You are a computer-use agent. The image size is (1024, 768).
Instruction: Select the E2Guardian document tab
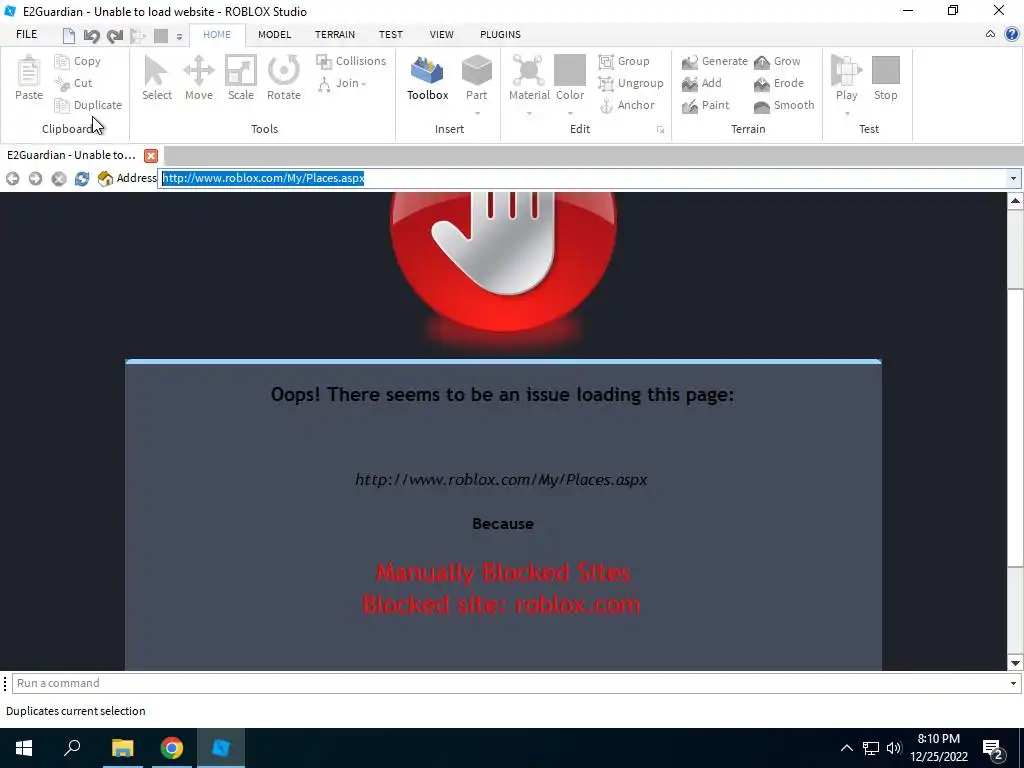coord(71,155)
